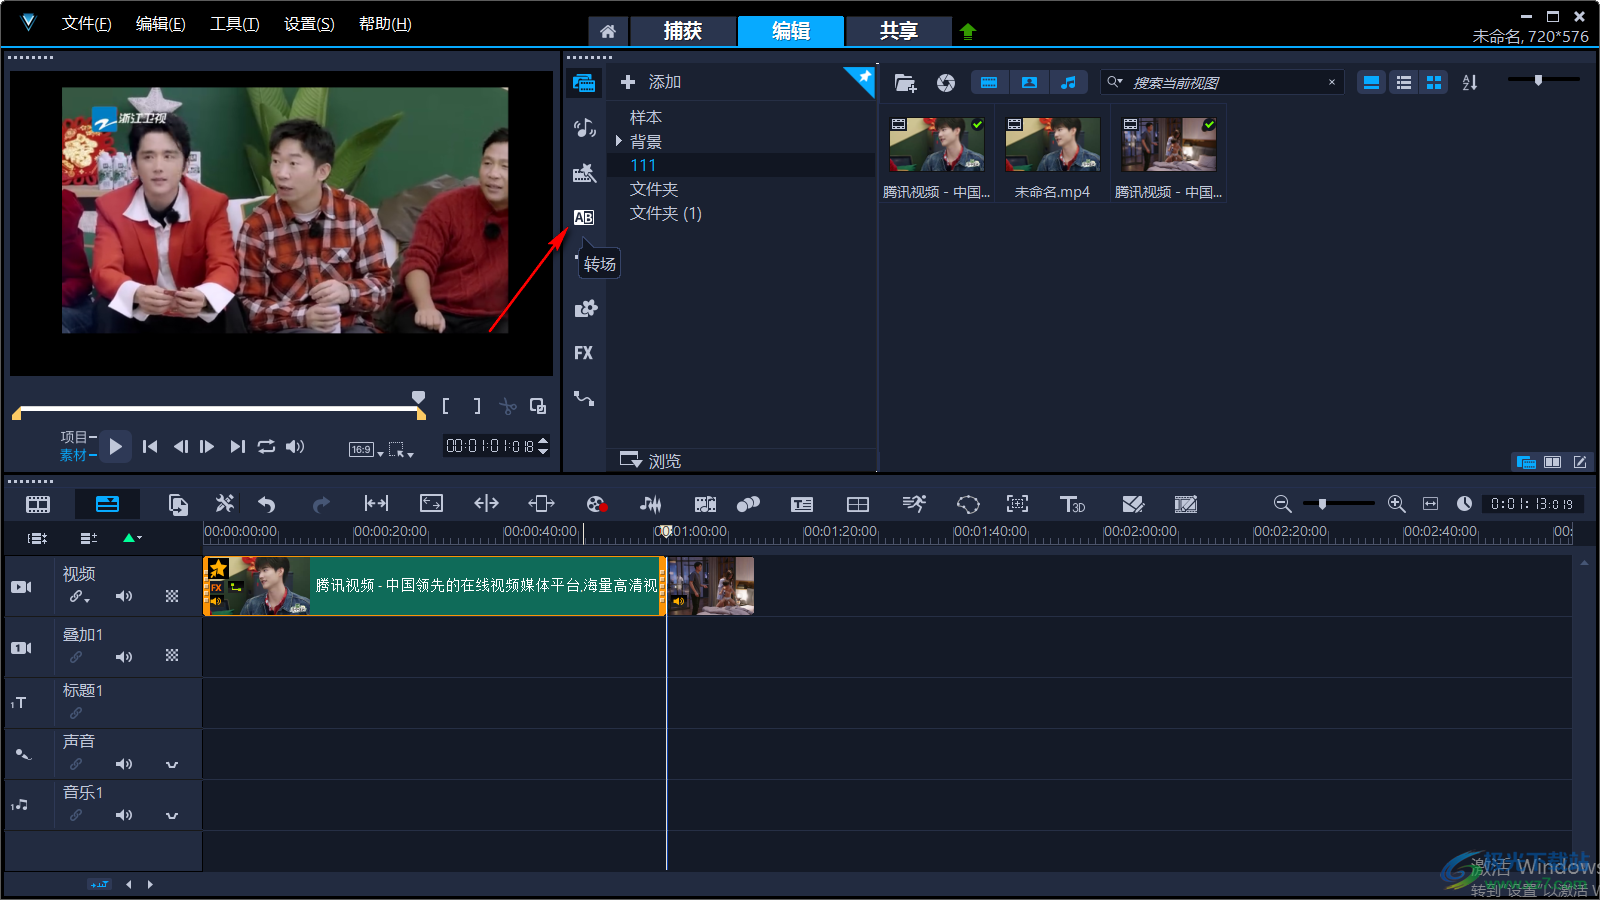Mute the 视频 track audio
Screen dimensions: 1600x900
(124, 596)
